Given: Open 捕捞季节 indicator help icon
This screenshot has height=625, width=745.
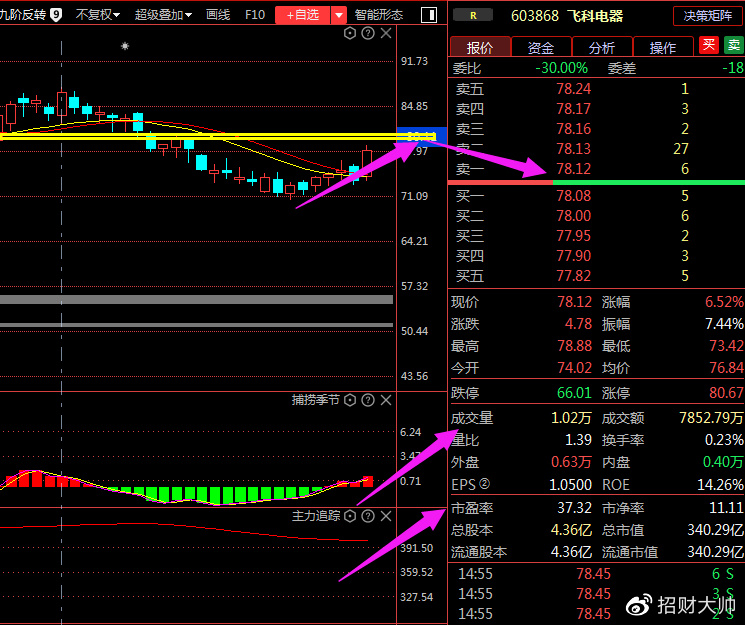Looking at the screenshot, I should (x=368, y=400).
